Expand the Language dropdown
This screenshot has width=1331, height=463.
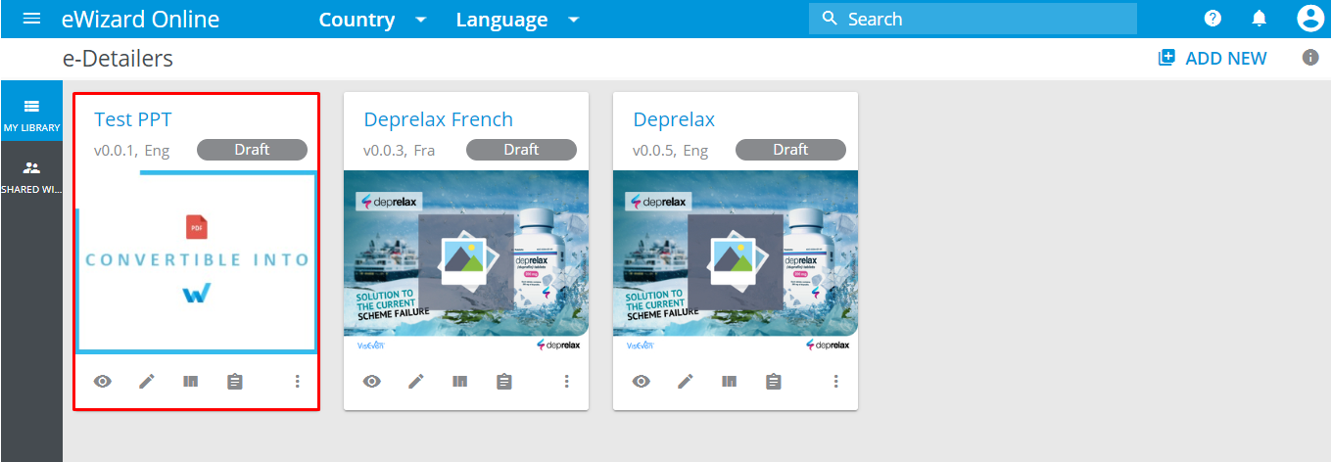click(516, 20)
